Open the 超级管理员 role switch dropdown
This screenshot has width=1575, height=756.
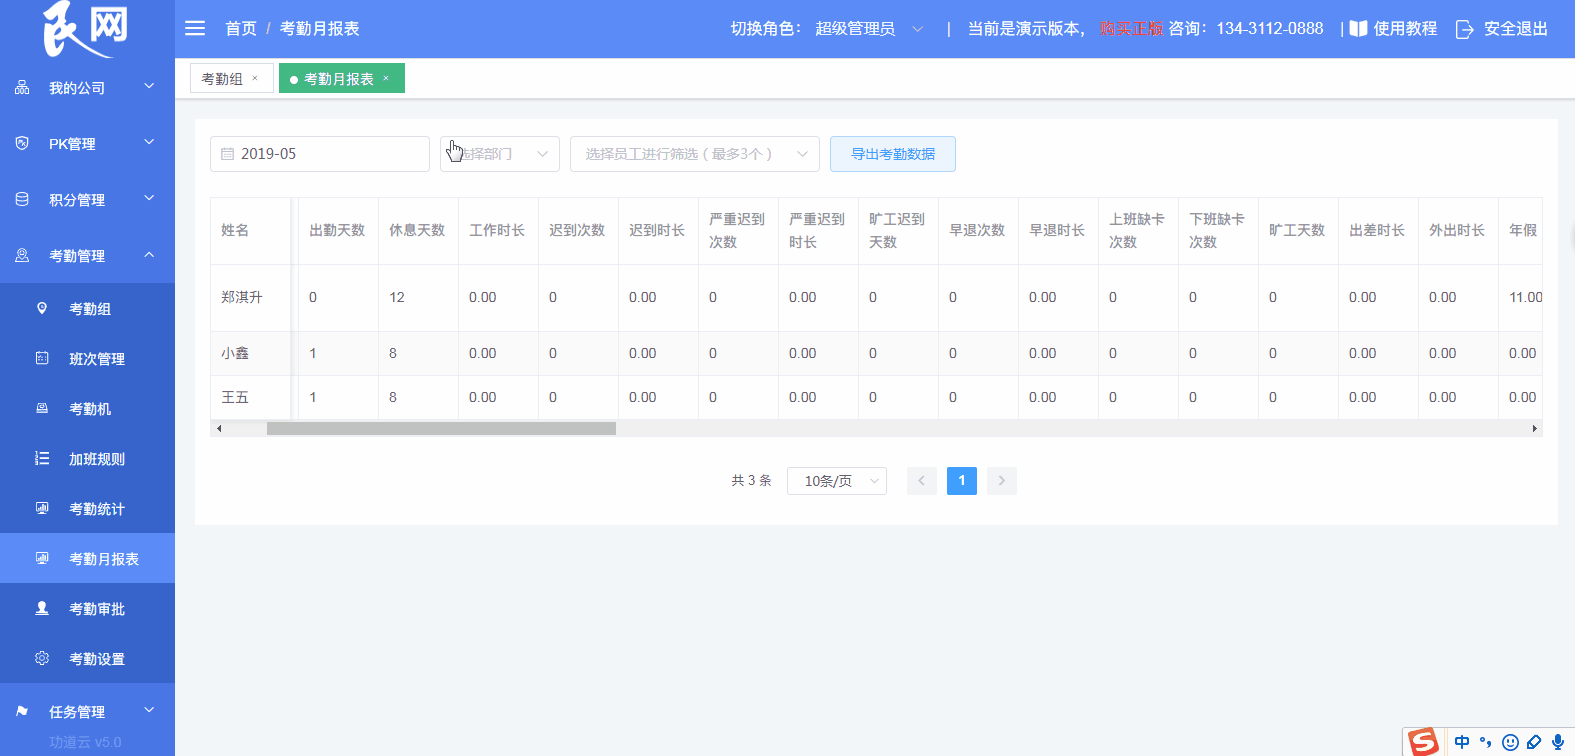[868, 29]
